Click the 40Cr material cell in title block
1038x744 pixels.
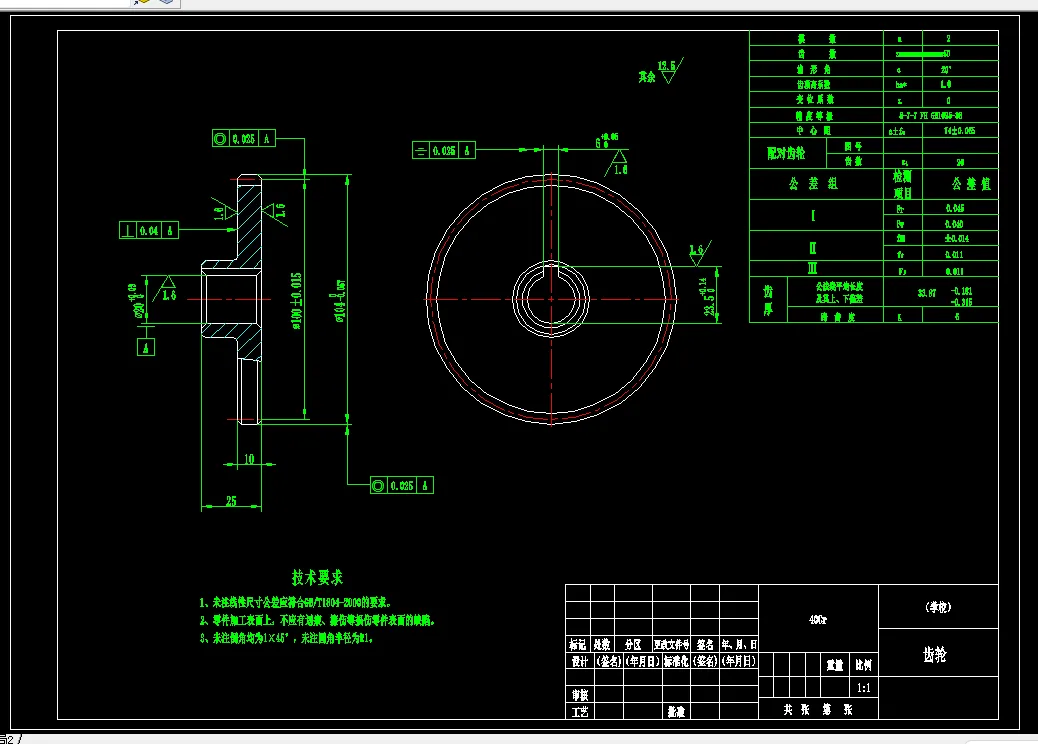[818, 620]
